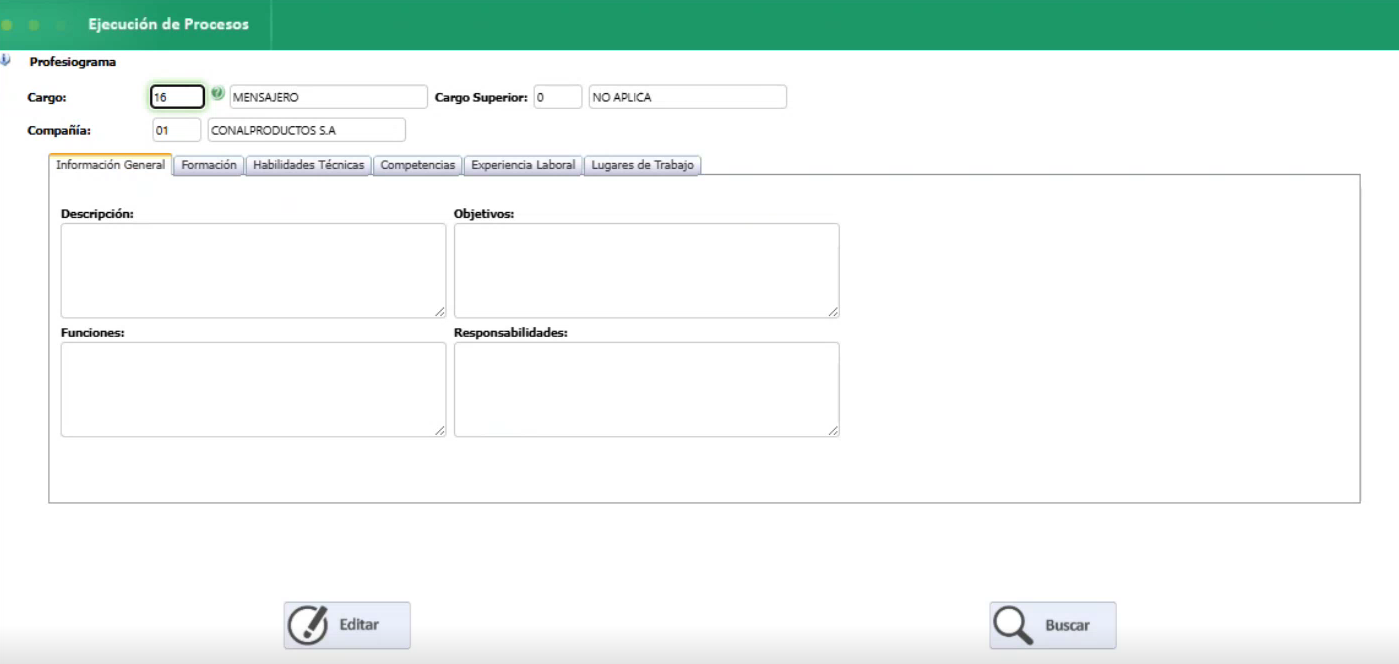The width and height of the screenshot is (1399, 664).
Task: Click the Descripción text area resize handle
Action: click(440, 312)
